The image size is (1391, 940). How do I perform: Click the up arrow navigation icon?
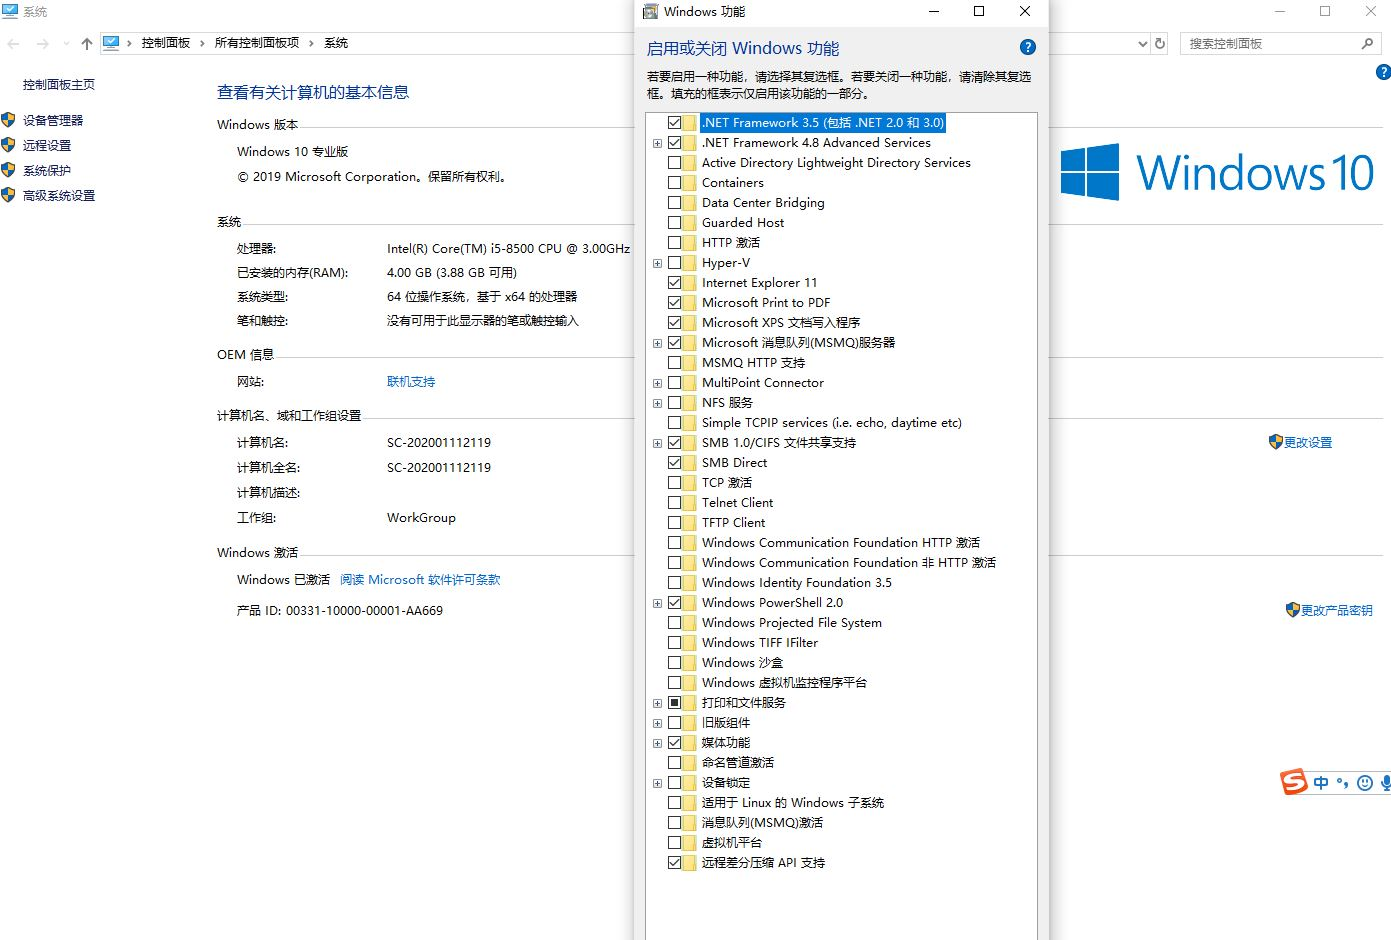87,43
